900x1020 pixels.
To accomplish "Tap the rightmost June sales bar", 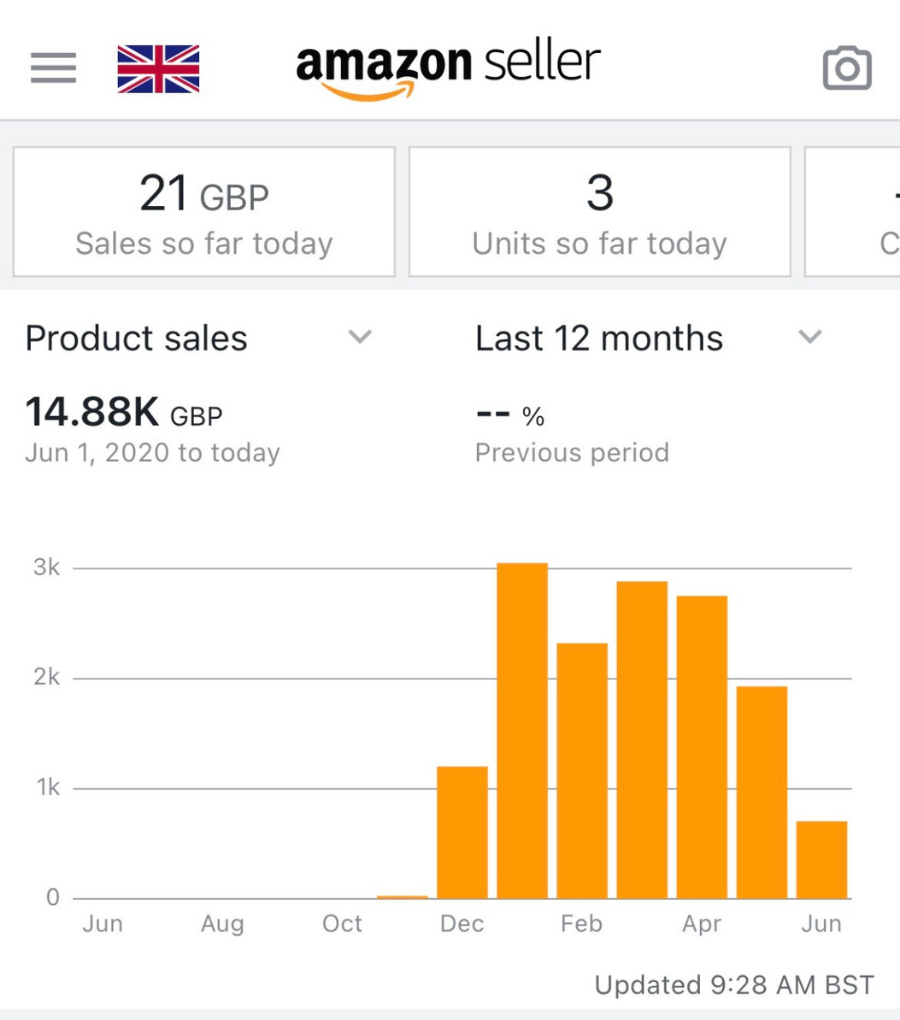I will pyautogui.click(x=822, y=860).
